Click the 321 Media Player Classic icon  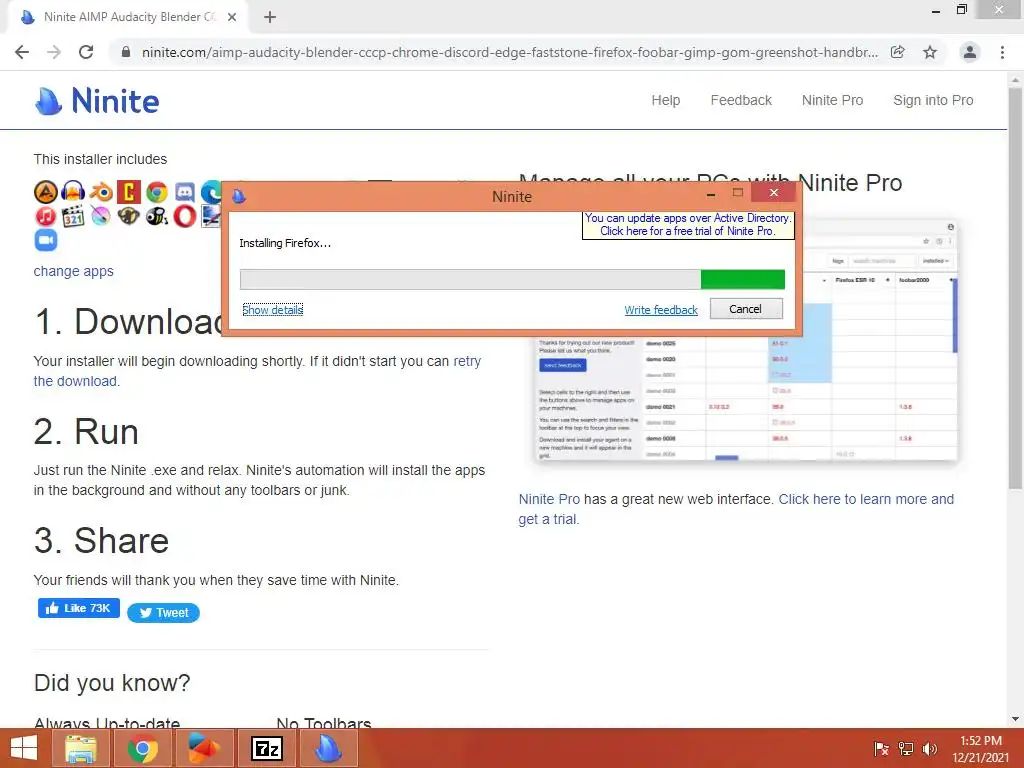pos(73,216)
